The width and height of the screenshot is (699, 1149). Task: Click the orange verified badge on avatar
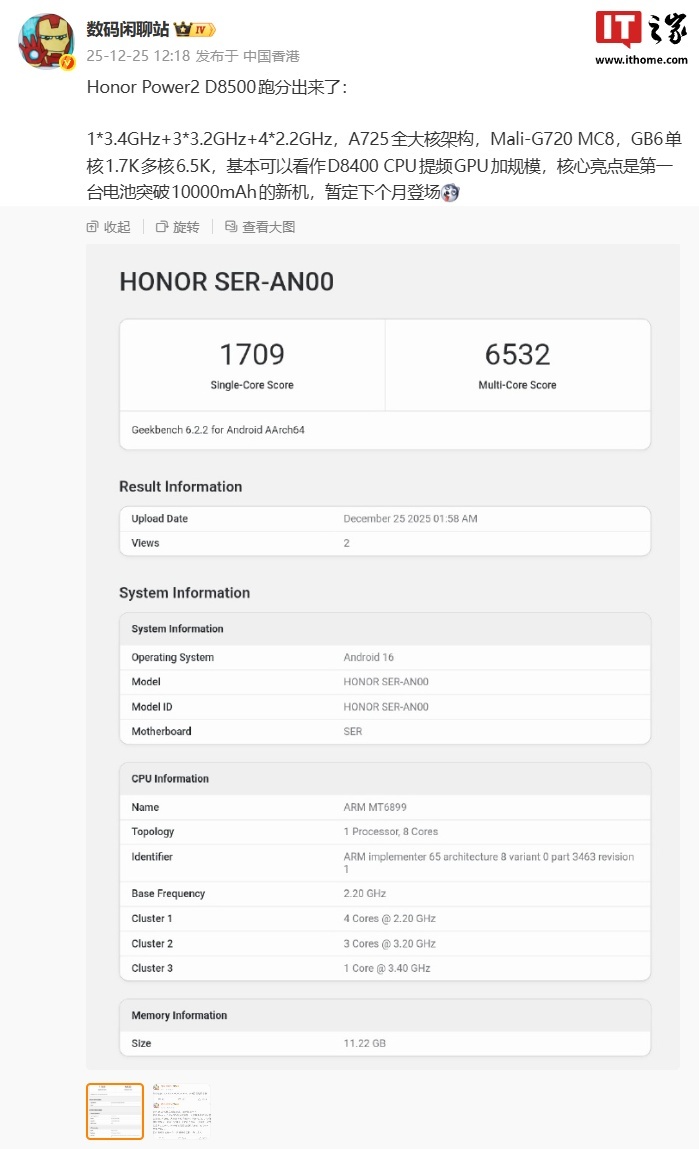[68, 63]
